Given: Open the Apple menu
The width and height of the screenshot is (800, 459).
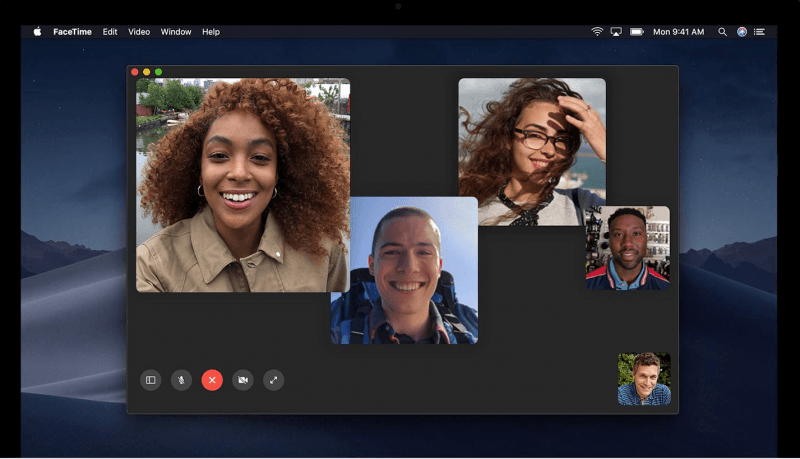Looking at the screenshot, I should [x=37, y=32].
